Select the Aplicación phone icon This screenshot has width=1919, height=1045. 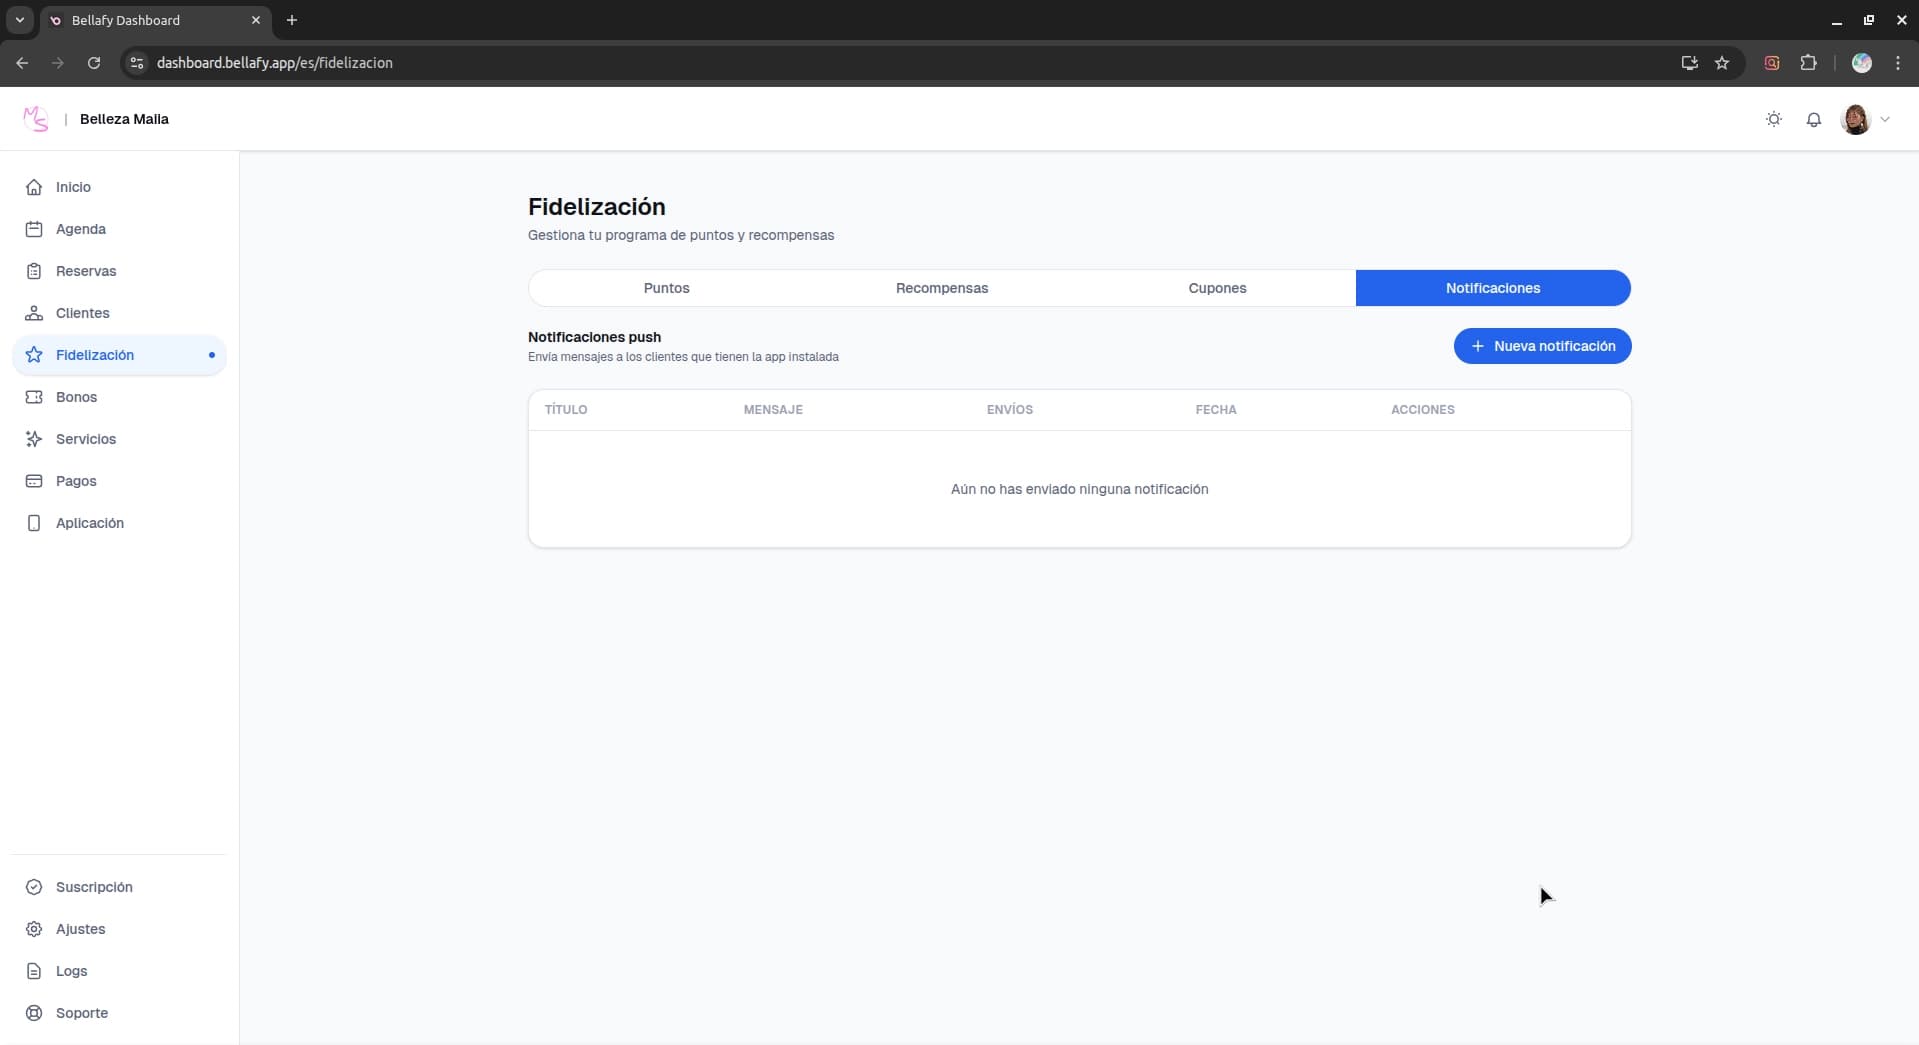(33, 523)
